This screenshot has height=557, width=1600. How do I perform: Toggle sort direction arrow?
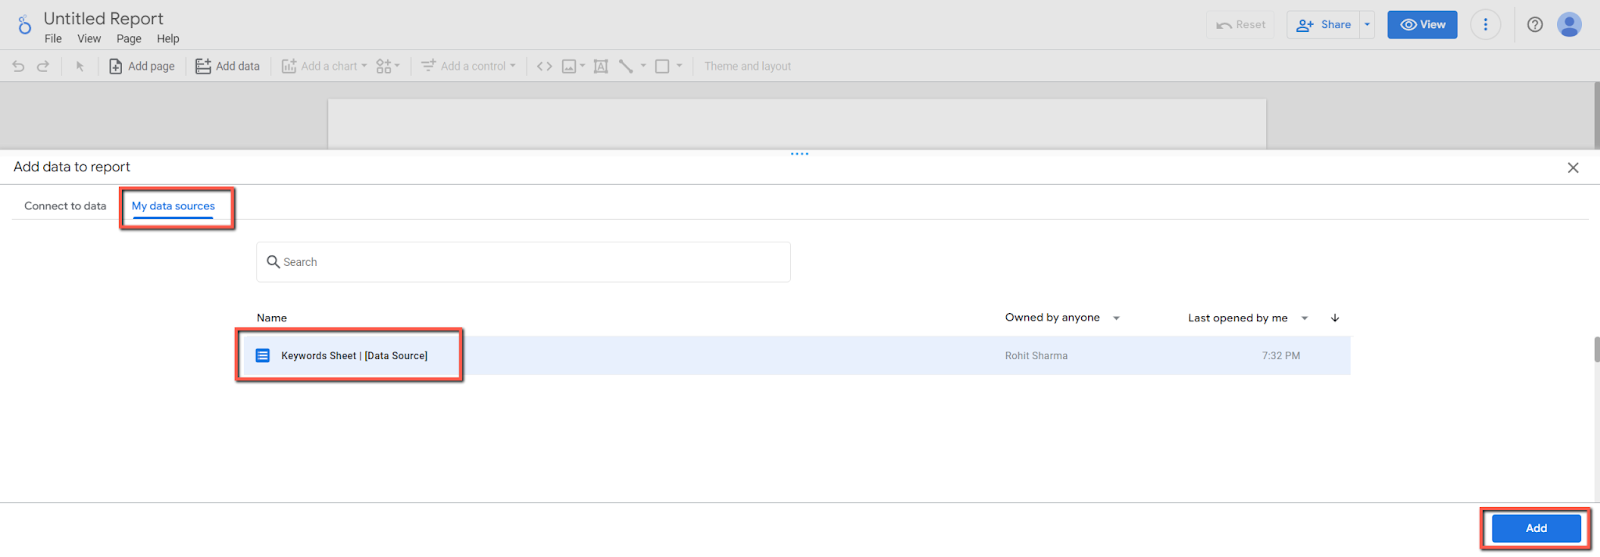(1335, 318)
